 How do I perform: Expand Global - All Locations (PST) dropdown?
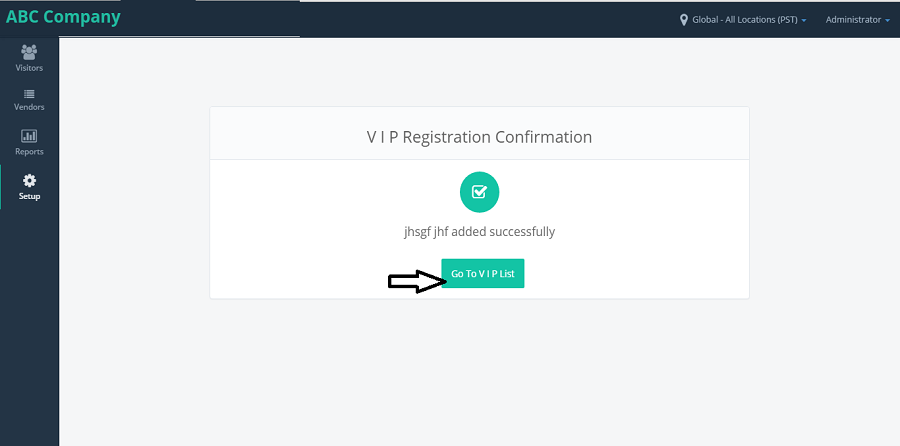(x=744, y=20)
